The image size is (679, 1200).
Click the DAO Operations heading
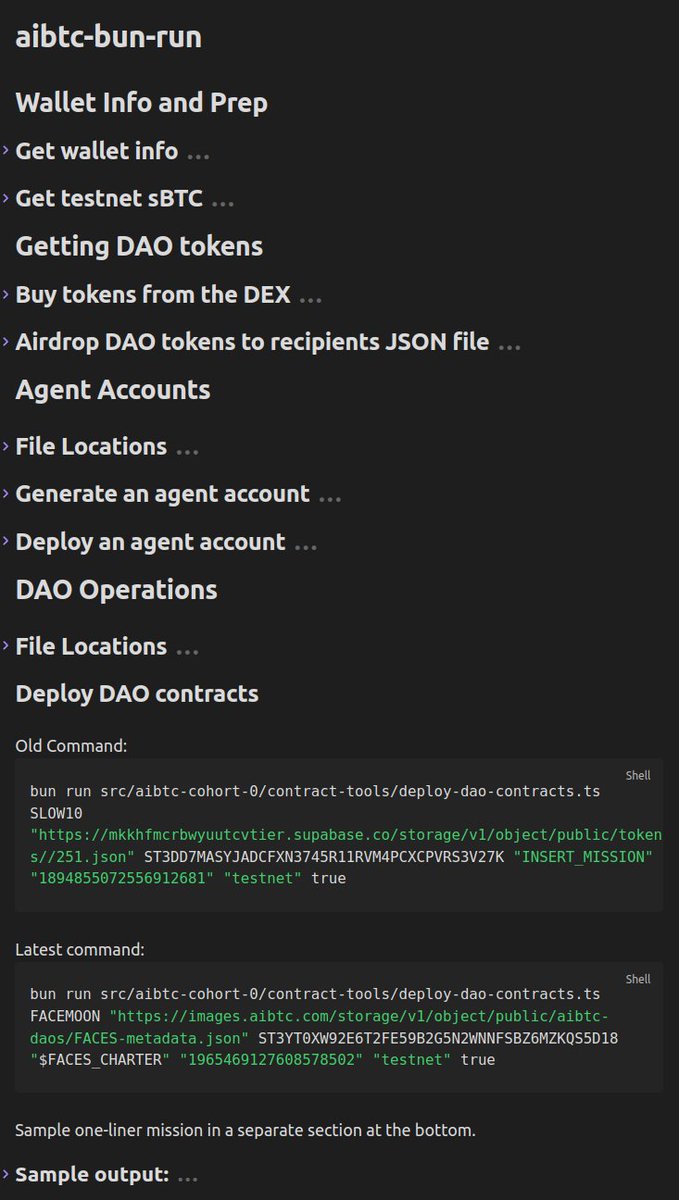click(116, 589)
